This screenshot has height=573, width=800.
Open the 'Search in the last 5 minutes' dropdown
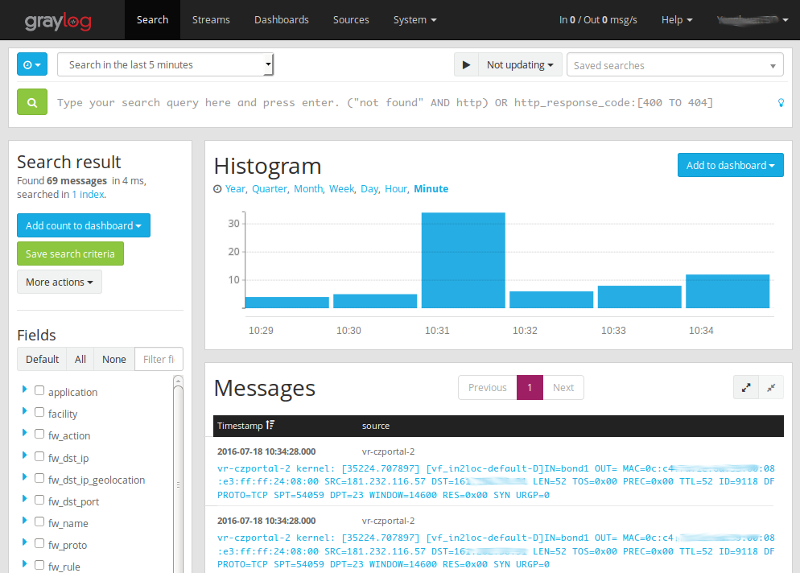[x=165, y=65]
